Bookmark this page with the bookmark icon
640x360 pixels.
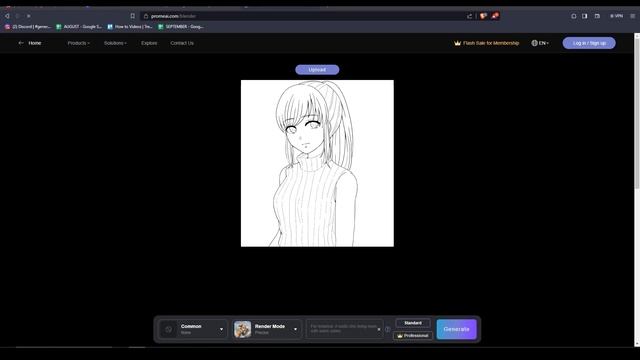tap(133, 16)
